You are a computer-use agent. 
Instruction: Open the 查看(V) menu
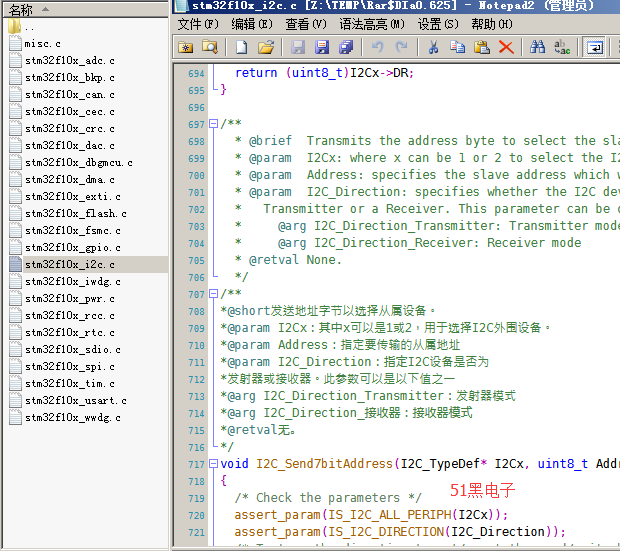pos(306,25)
